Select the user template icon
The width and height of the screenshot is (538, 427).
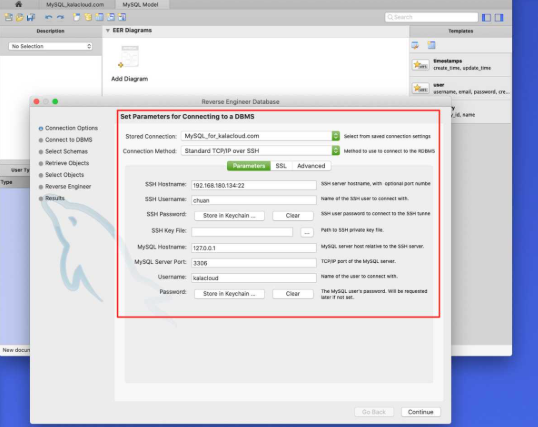pos(420,88)
